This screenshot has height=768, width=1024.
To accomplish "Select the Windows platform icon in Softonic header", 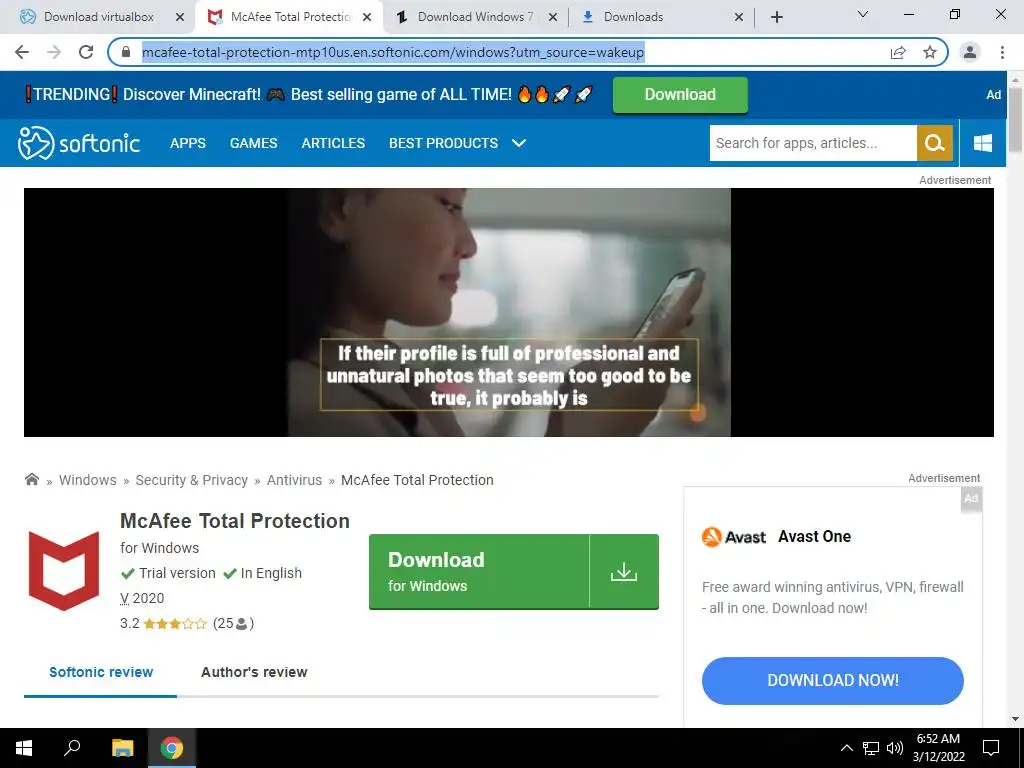I will pos(983,143).
